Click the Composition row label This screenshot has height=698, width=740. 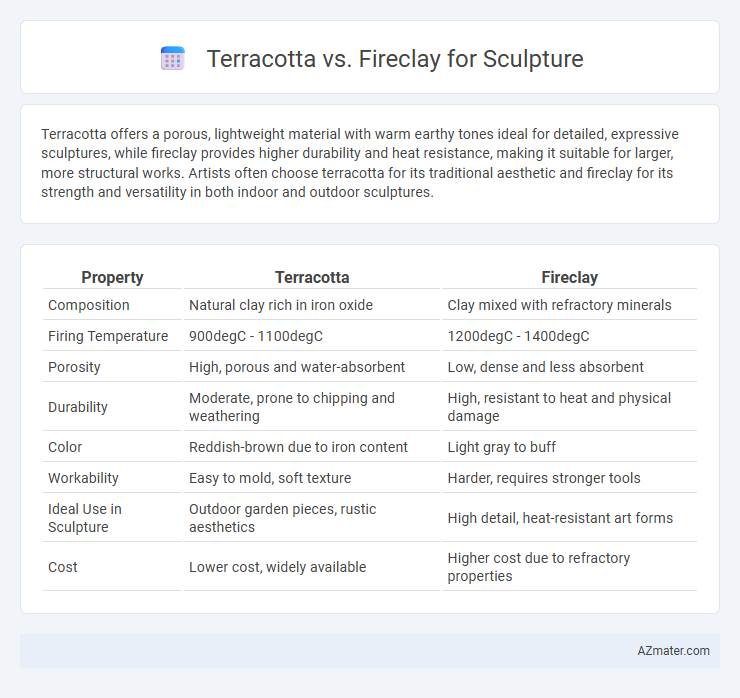[89, 305]
